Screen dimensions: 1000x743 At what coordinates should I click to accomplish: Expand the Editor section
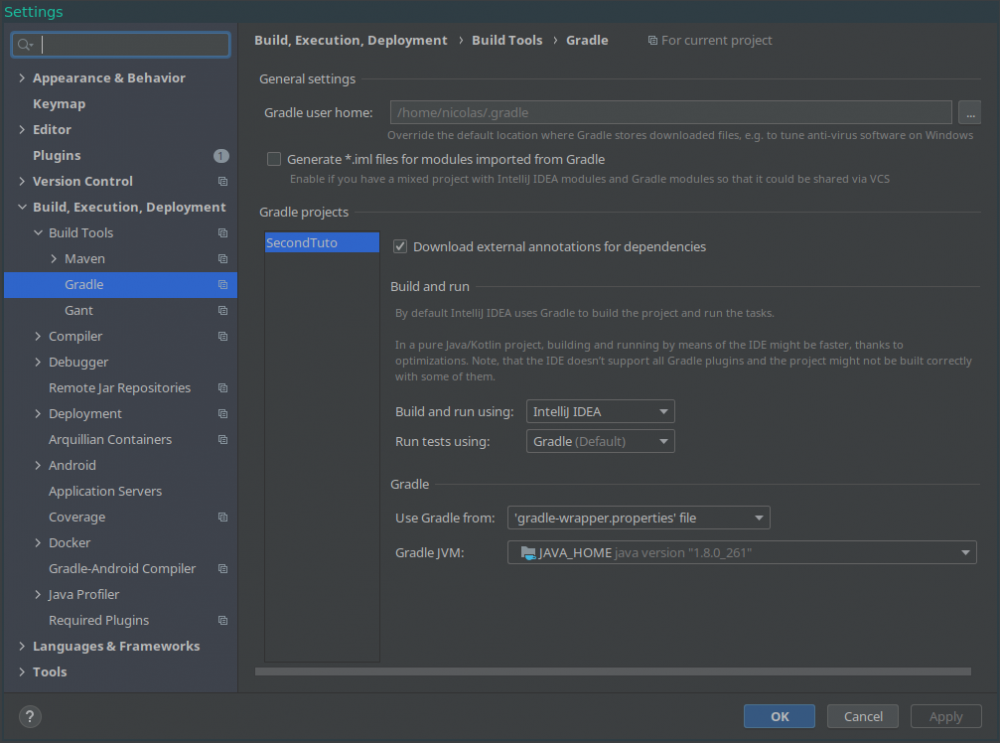pyautogui.click(x=22, y=129)
